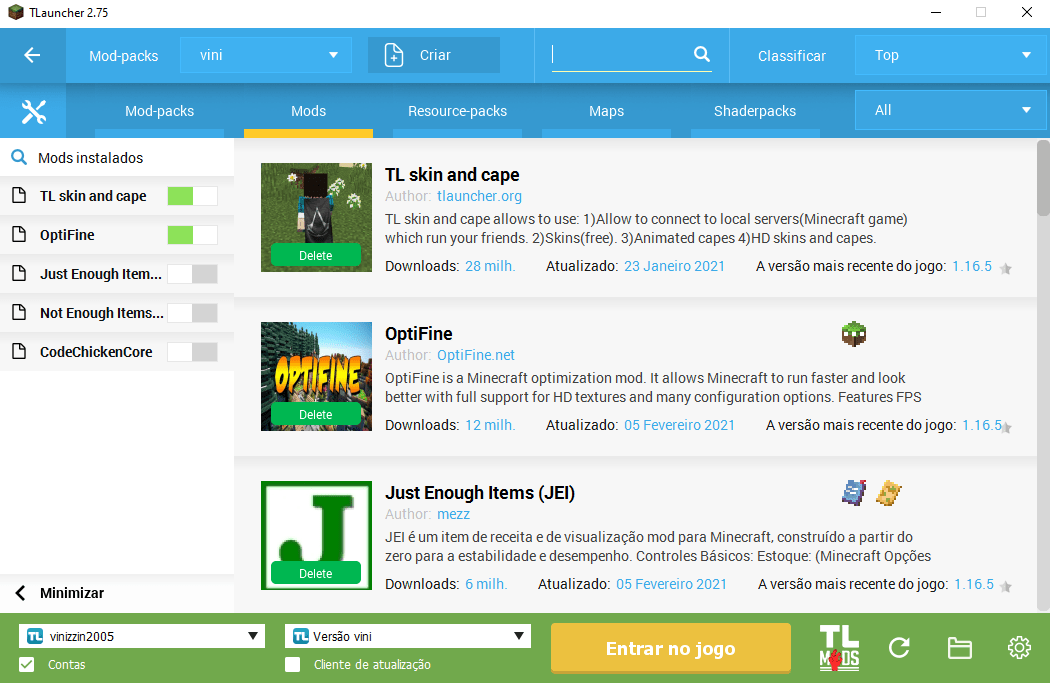Screen dimensions: 1050x683
Task: Click the Mods instalados search icon
Action: pyautogui.click(x=19, y=157)
